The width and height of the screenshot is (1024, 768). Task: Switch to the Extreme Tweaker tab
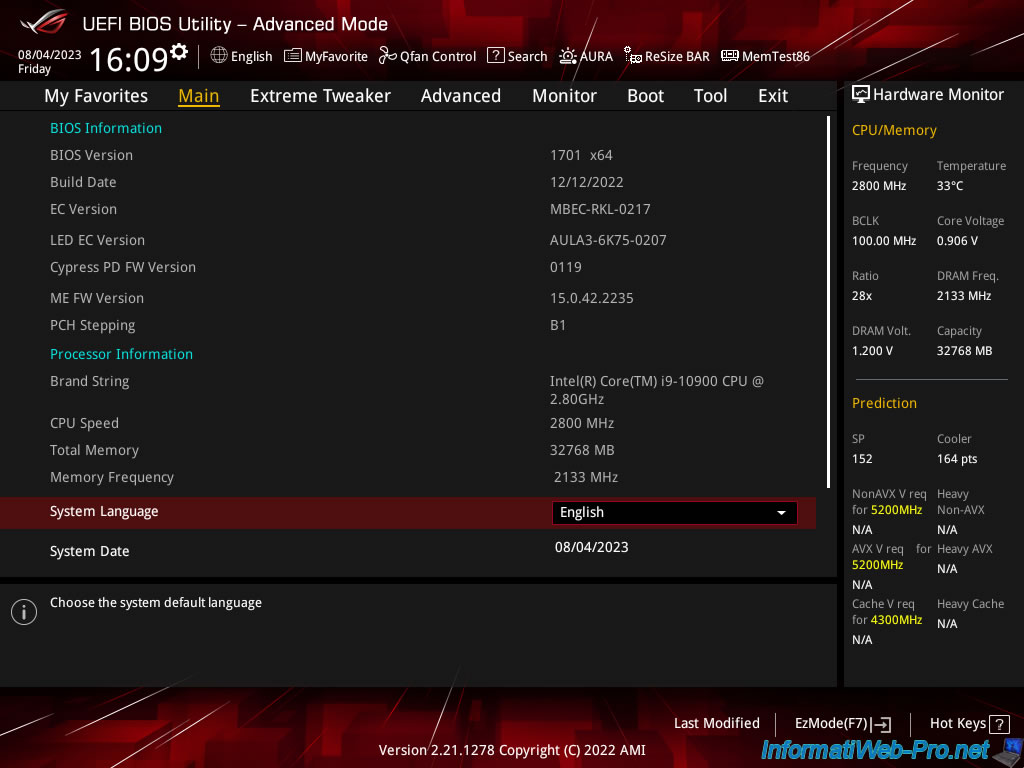point(320,96)
